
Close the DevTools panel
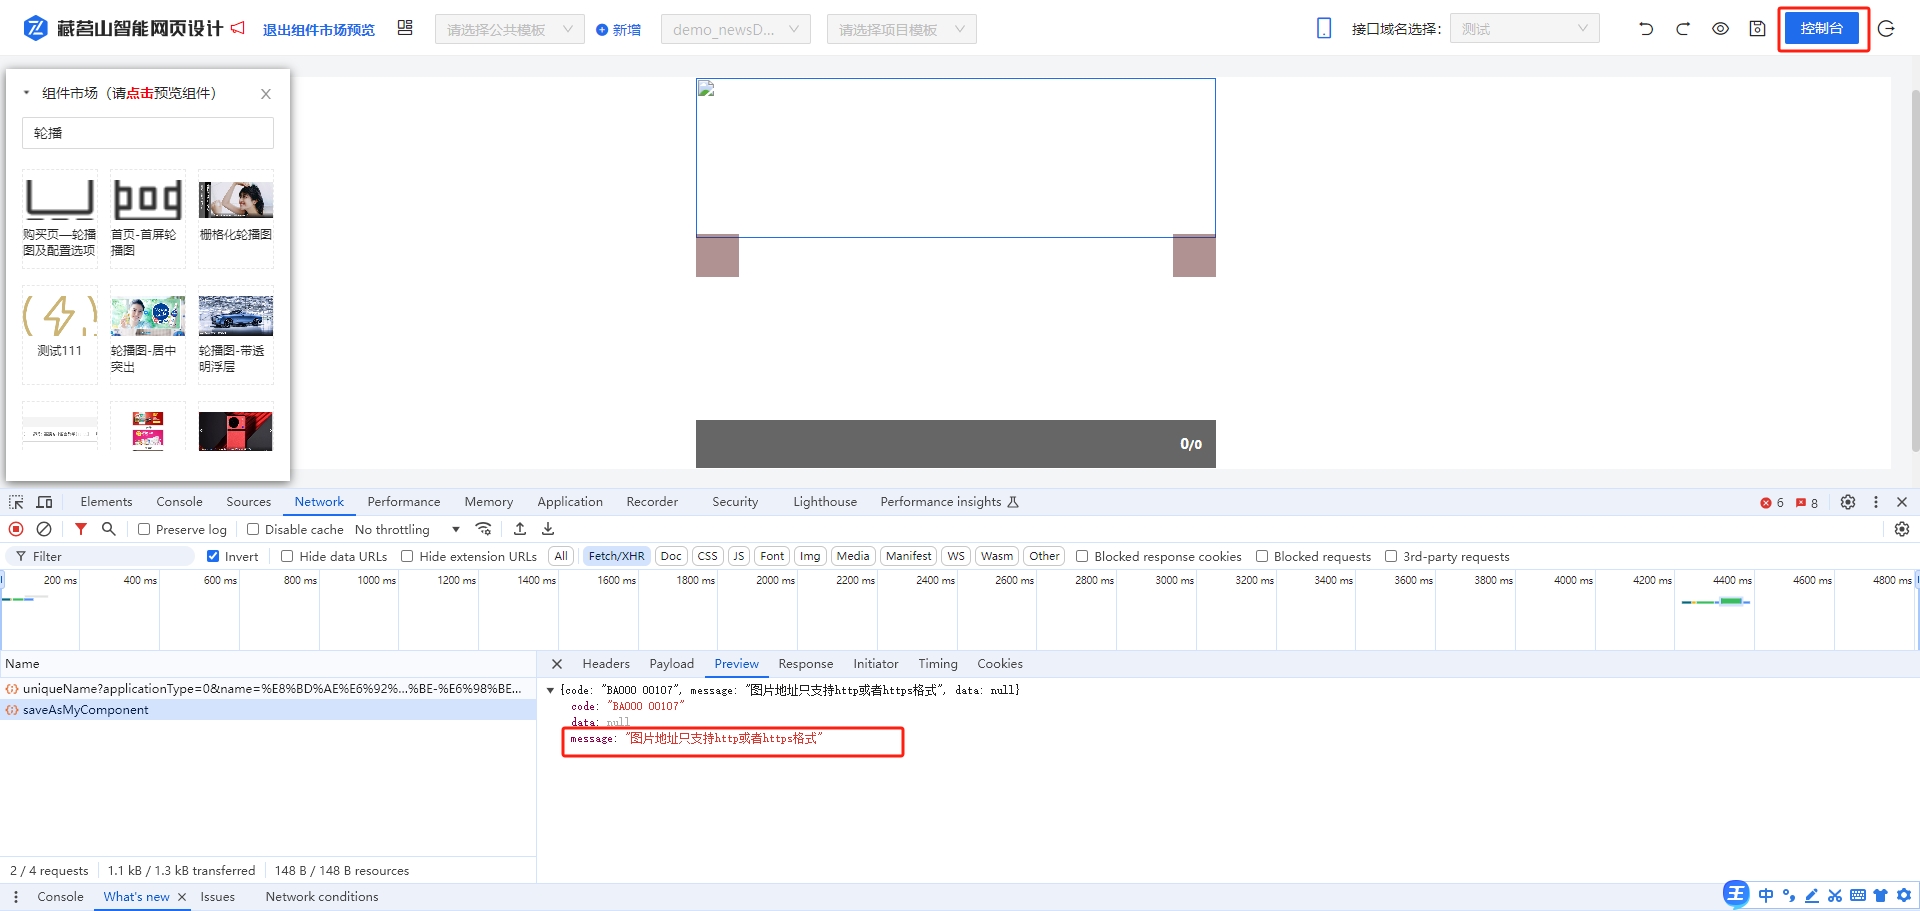1902,502
